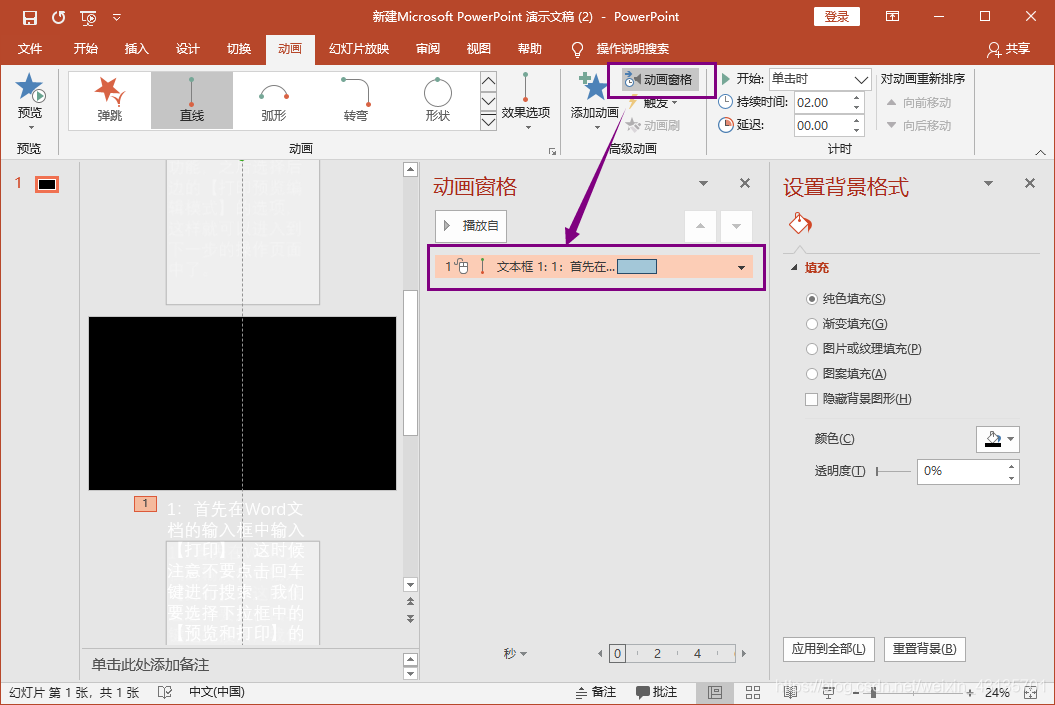Close the 设置背景格式 pane

point(1029,183)
